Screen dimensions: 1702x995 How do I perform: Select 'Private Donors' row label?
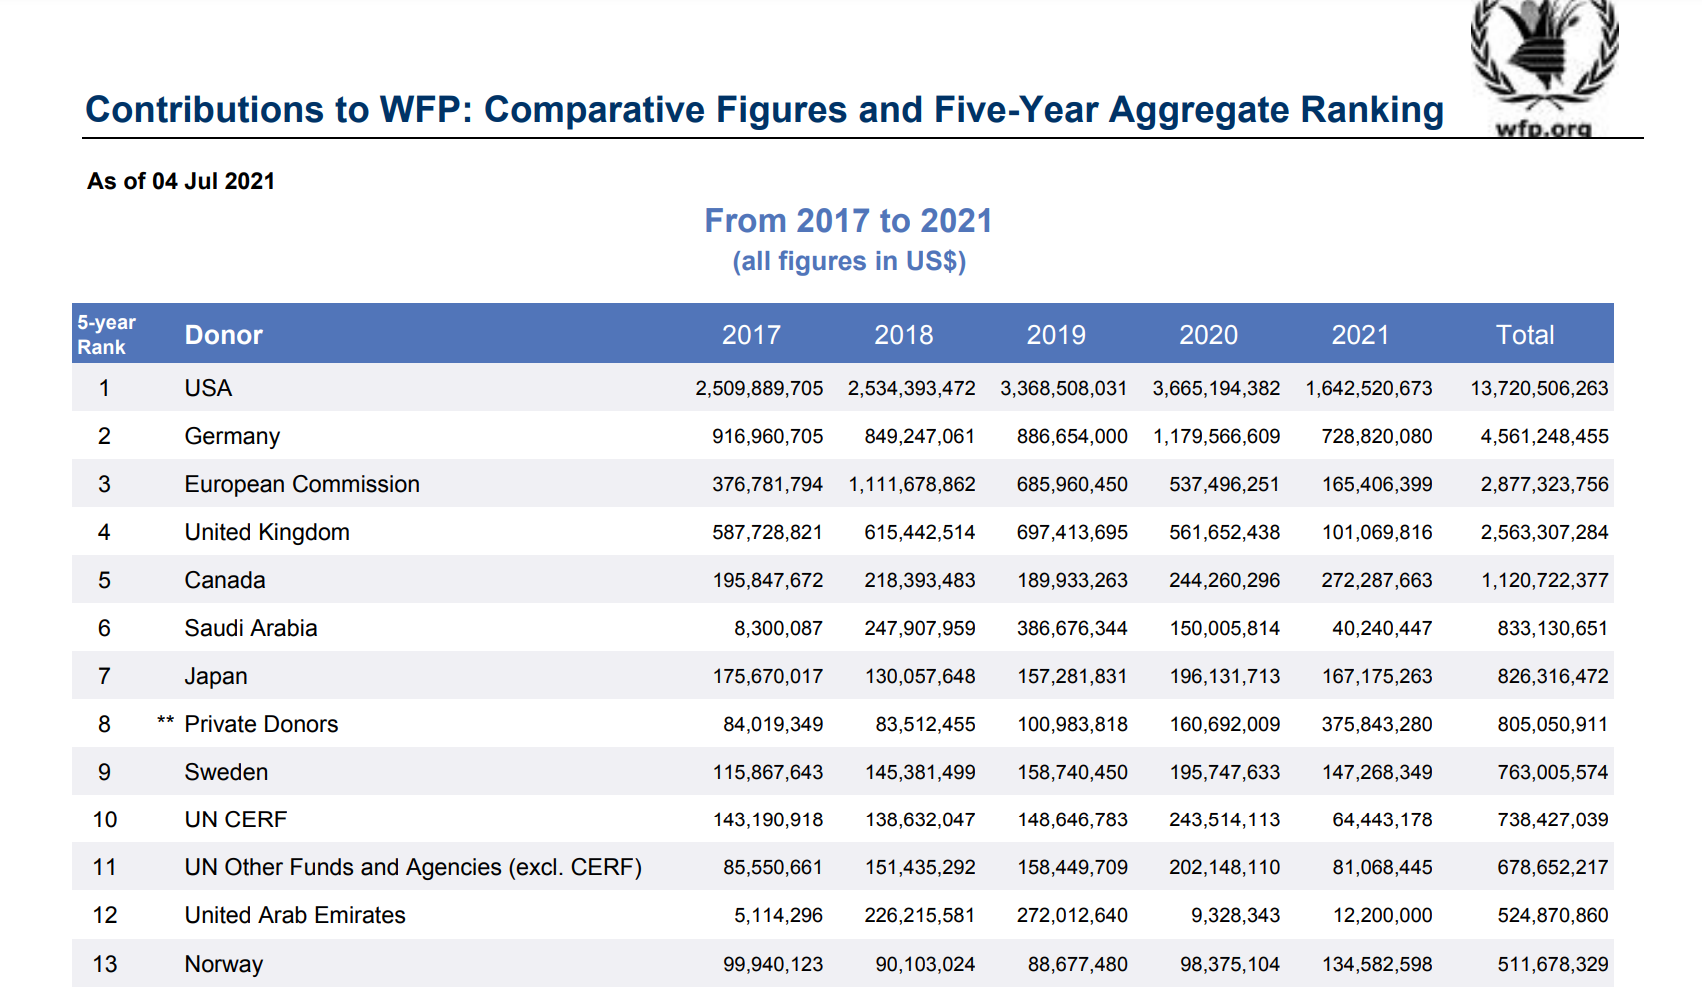pos(261,724)
